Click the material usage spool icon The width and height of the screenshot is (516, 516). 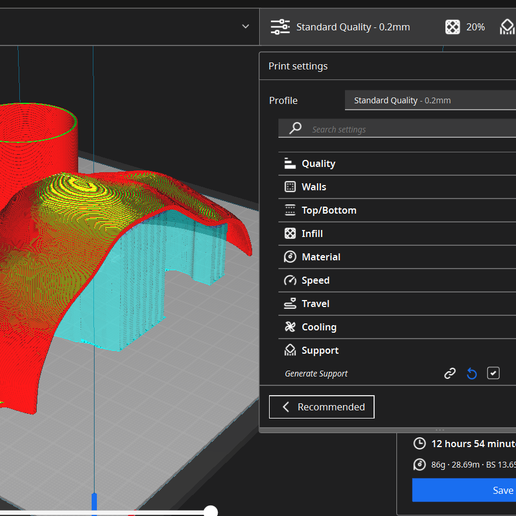click(x=419, y=464)
